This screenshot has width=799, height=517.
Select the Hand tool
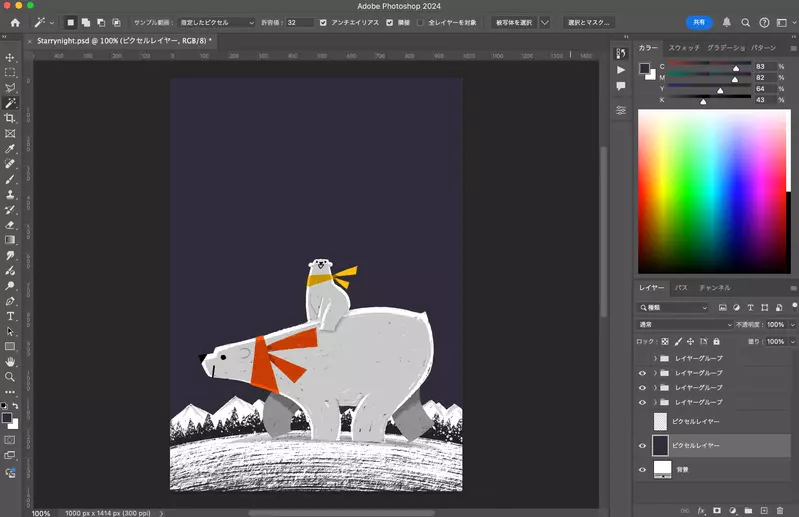[x=10, y=361]
